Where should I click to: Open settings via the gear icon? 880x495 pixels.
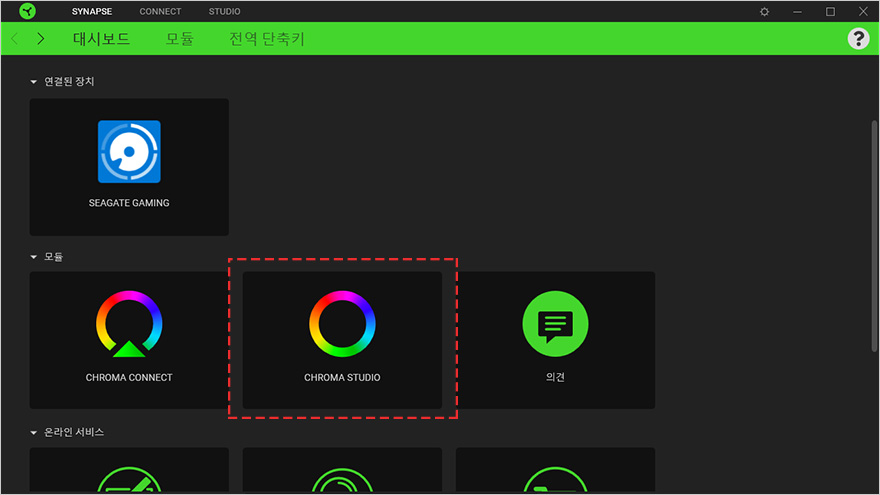click(x=764, y=11)
